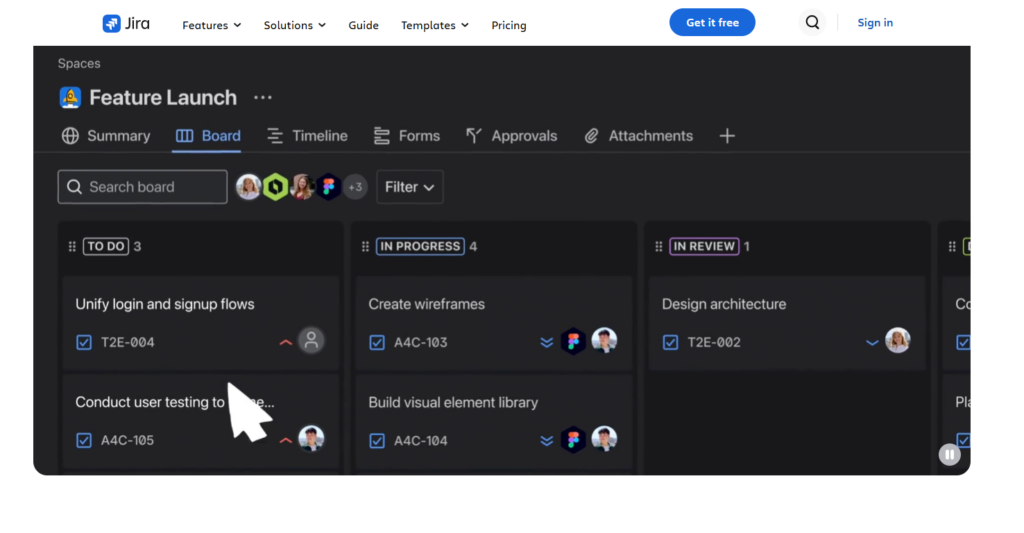
Task: Click the Jira logo in the header
Action: pos(126,24)
